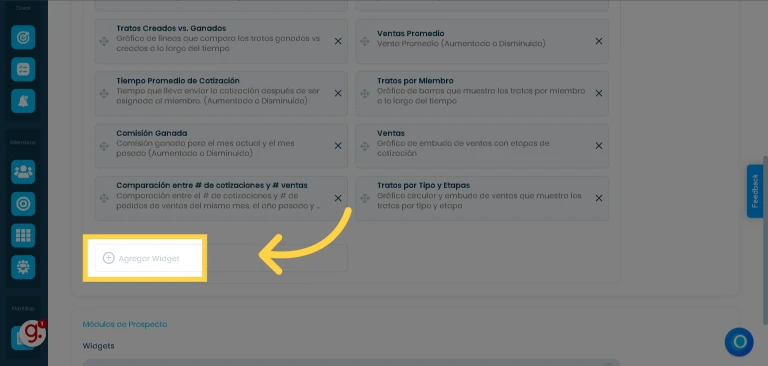Remove the Ventas Promedio widget
The width and height of the screenshot is (768, 366).
[x=599, y=41]
